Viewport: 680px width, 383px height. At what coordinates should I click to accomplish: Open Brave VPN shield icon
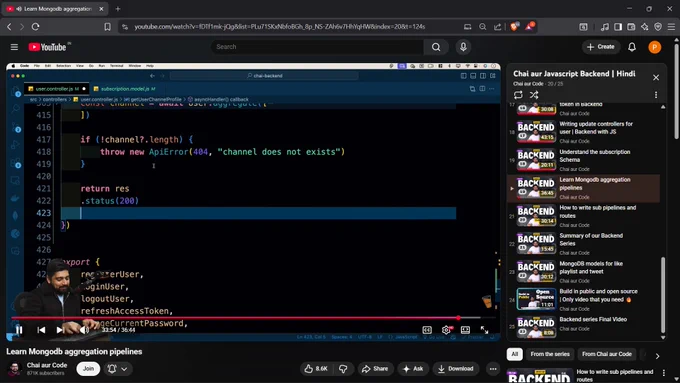coord(658,26)
